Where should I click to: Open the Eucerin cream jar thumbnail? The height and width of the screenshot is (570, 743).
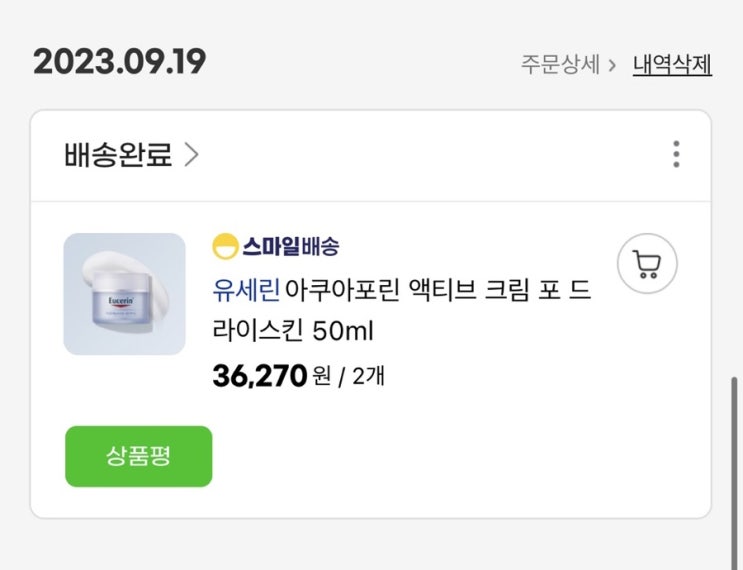click(124, 294)
